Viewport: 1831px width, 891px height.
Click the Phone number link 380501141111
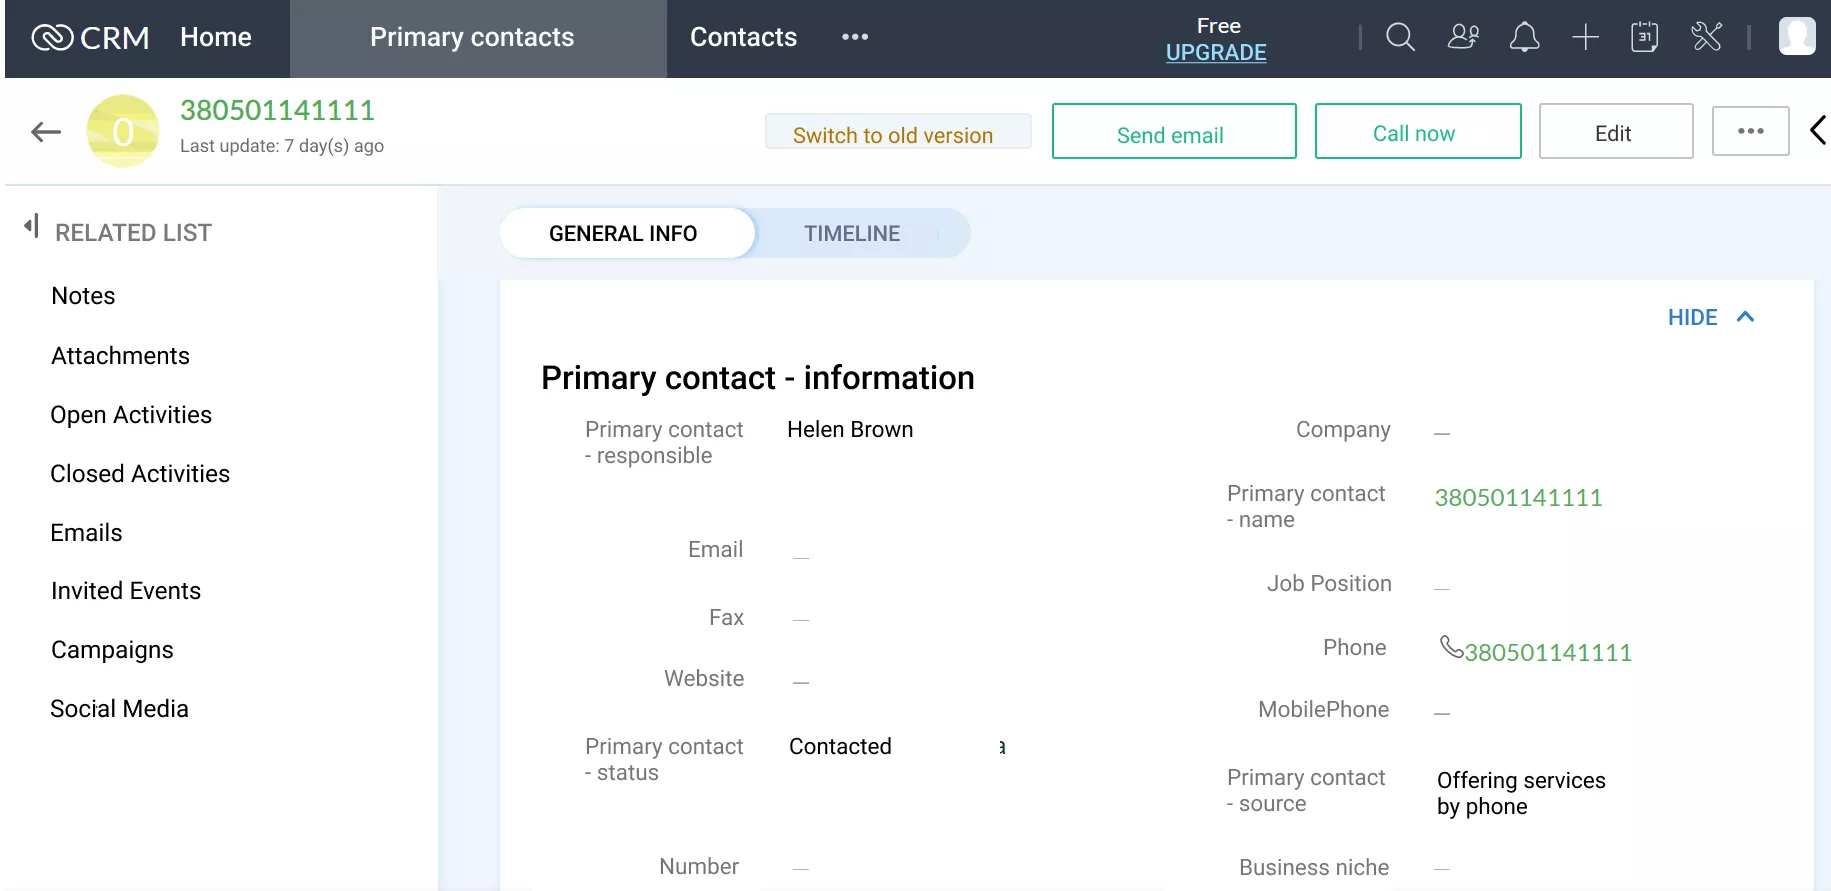1548,653
